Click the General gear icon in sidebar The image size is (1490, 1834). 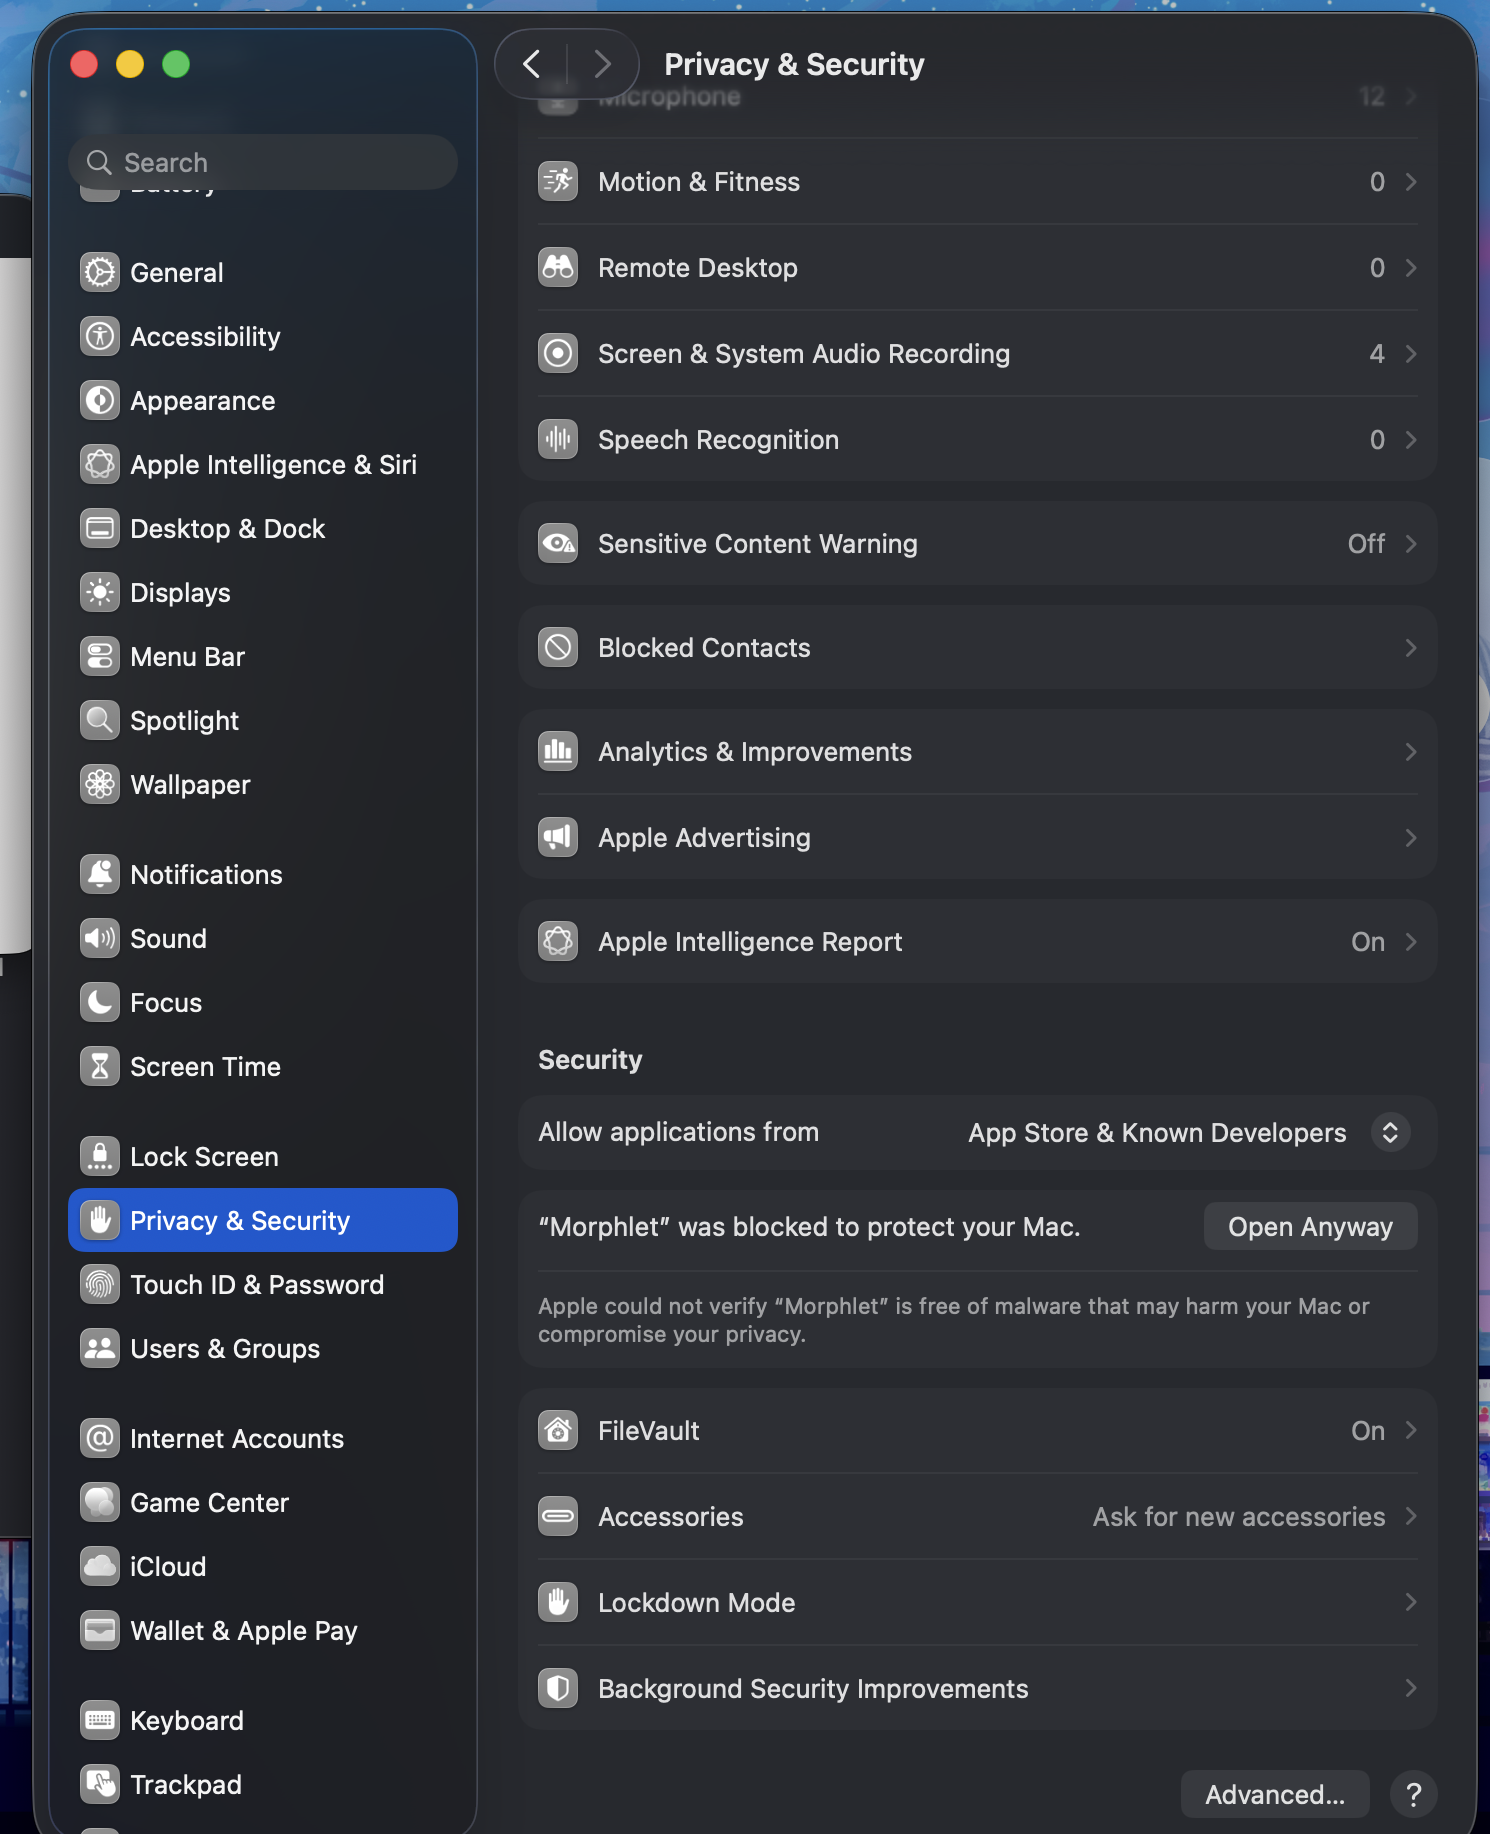point(100,272)
